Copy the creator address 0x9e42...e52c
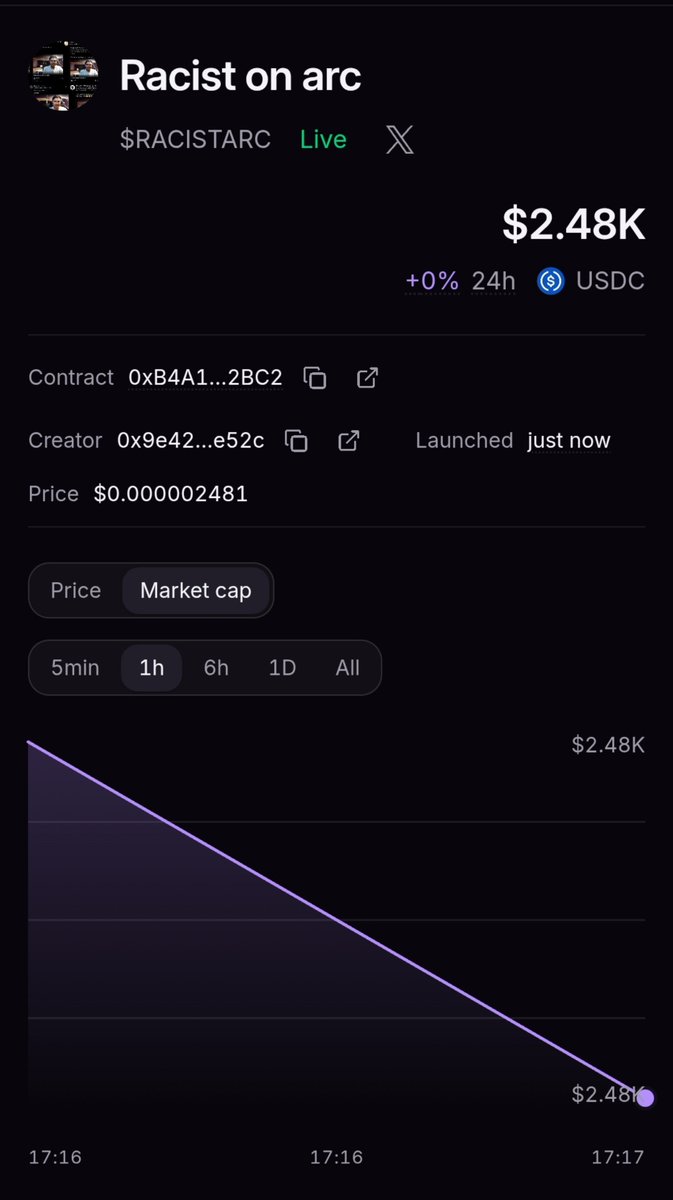 click(x=297, y=441)
